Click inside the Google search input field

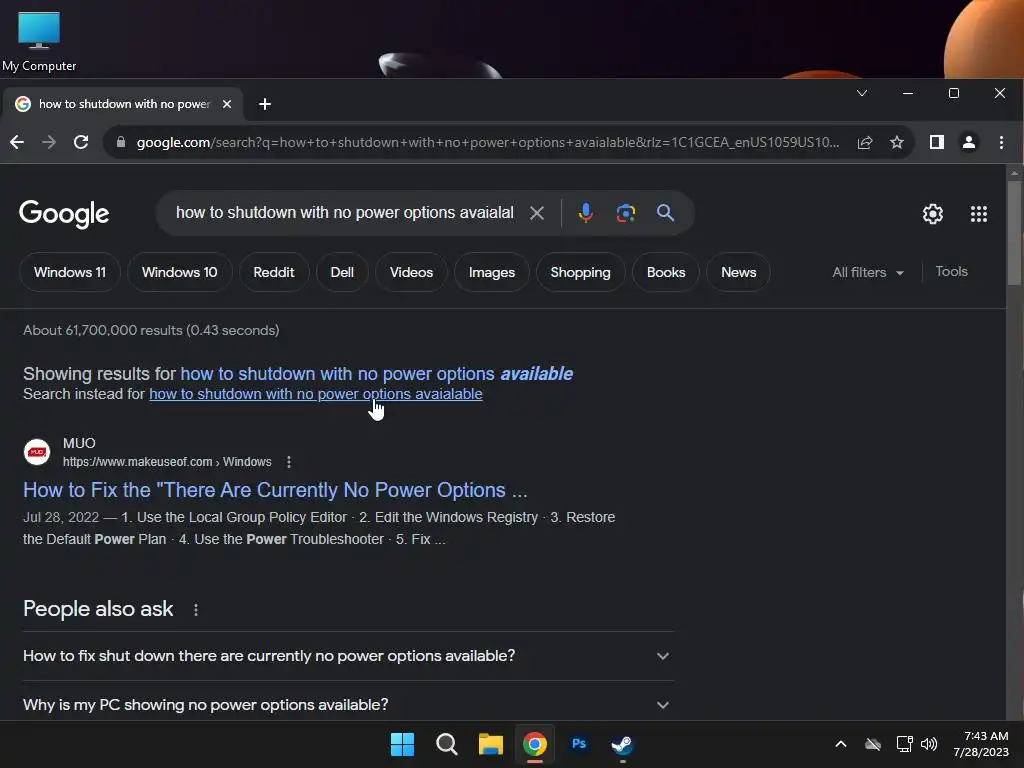pyautogui.click(x=345, y=213)
